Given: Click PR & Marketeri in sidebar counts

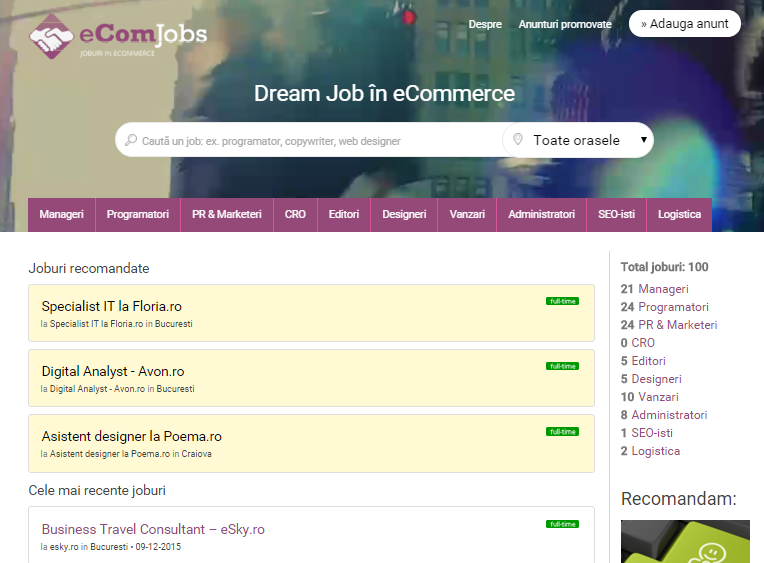Looking at the screenshot, I should click(677, 325).
